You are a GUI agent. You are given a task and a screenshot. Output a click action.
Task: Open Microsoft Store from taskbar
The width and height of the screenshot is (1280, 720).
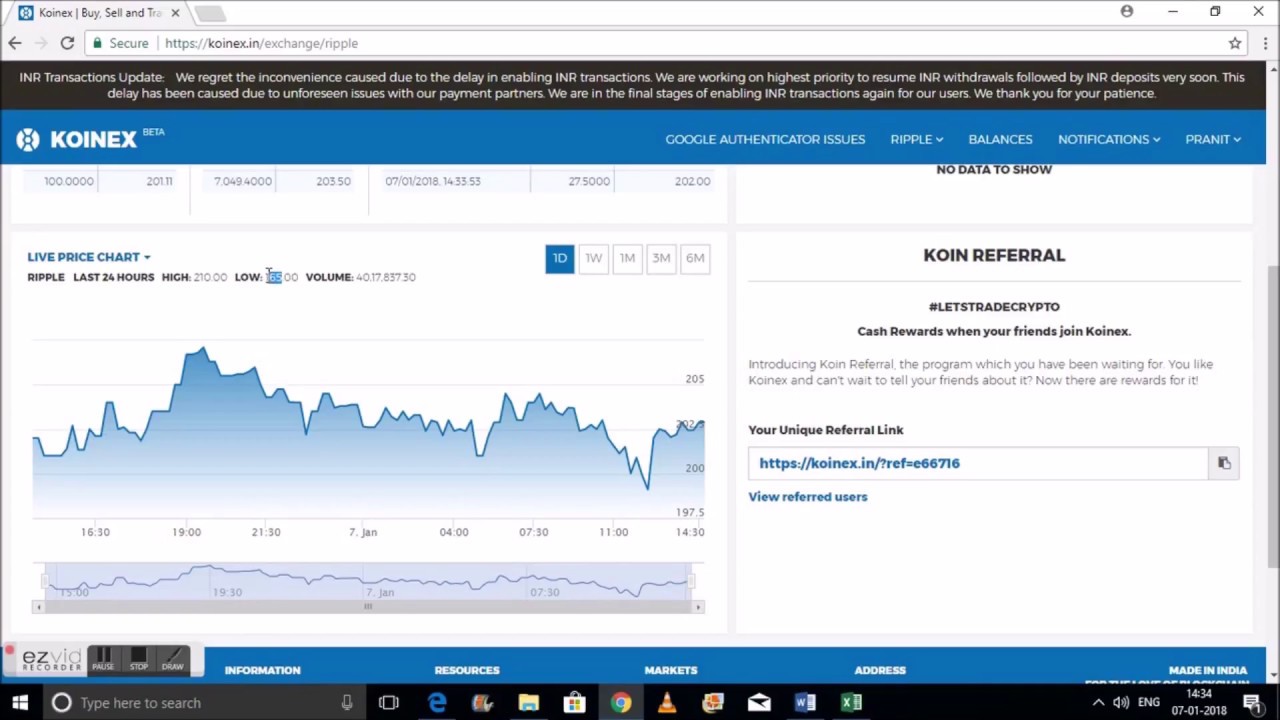point(575,703)
